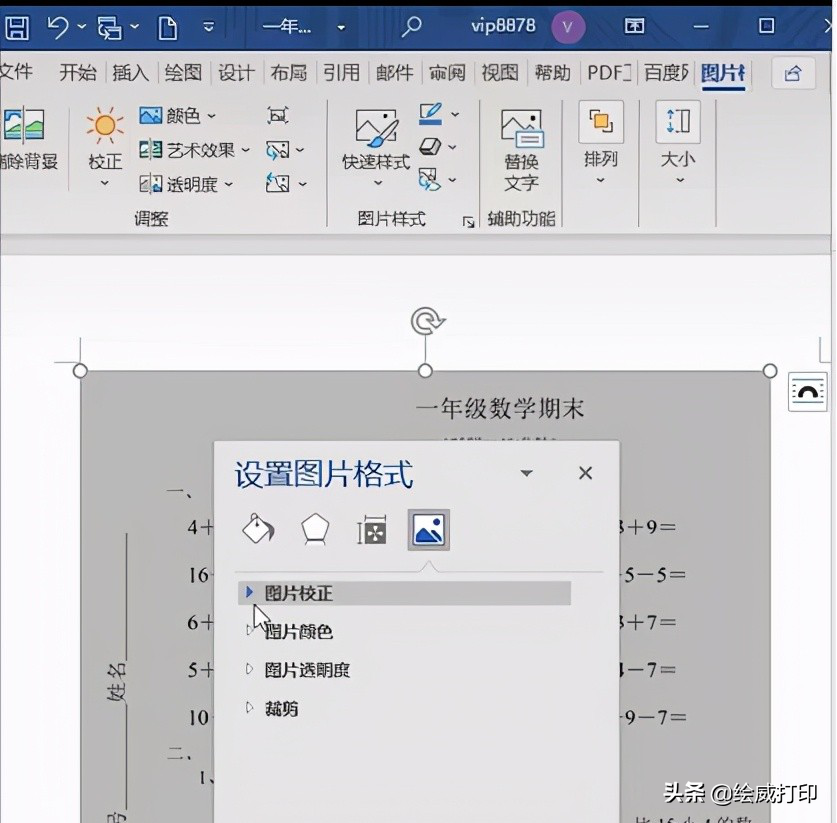Select the Effects pentagon icon in pane
Image resolution: width=837 pixels, height=823 pixels.
pos(315,530)
